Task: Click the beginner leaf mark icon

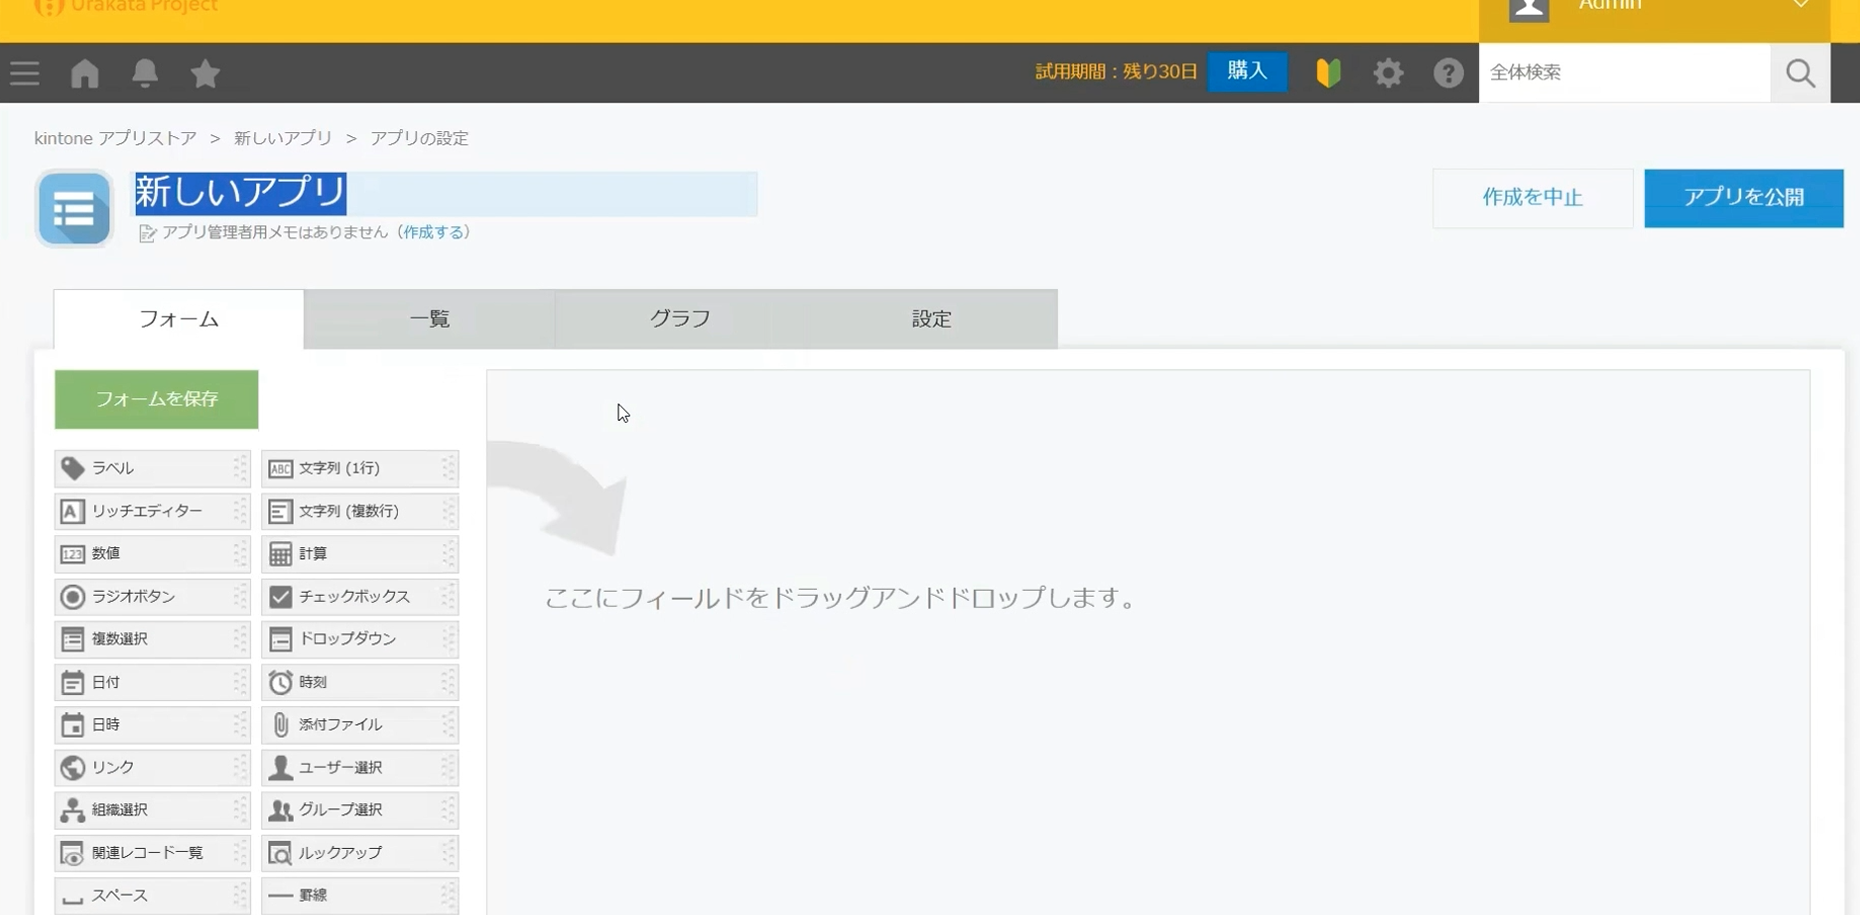Action: tap(1328, 73)
